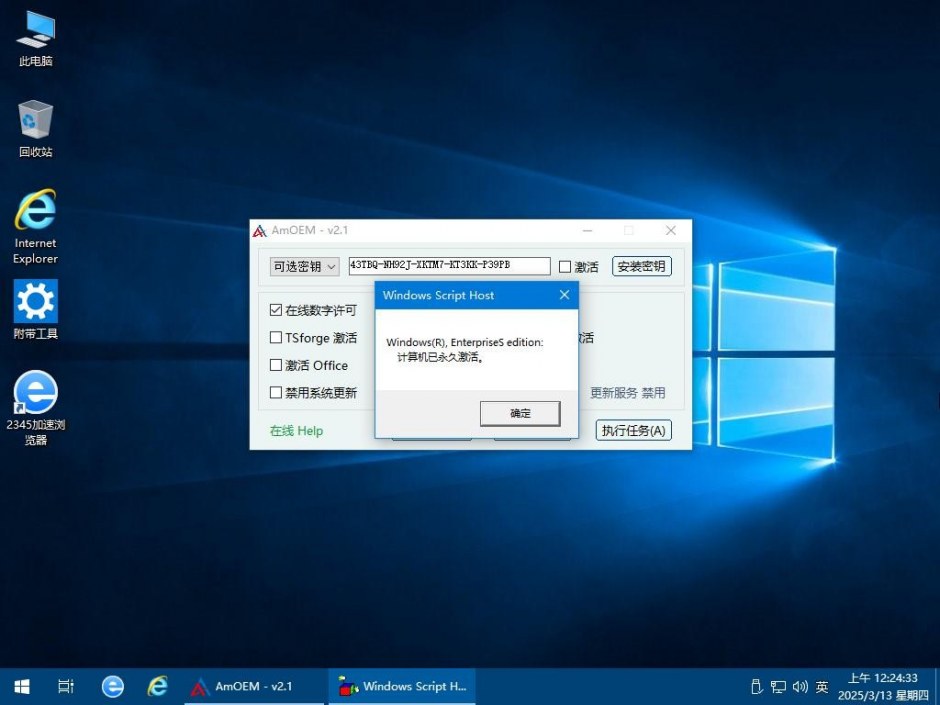Open the network tray icon

778,686
